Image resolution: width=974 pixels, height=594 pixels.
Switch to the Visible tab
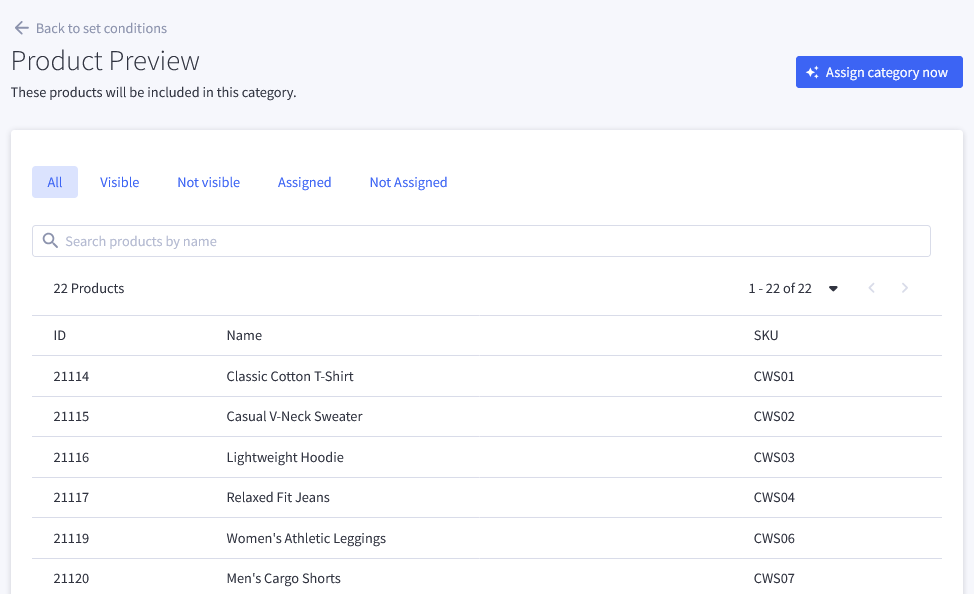[x=119, y=182]
